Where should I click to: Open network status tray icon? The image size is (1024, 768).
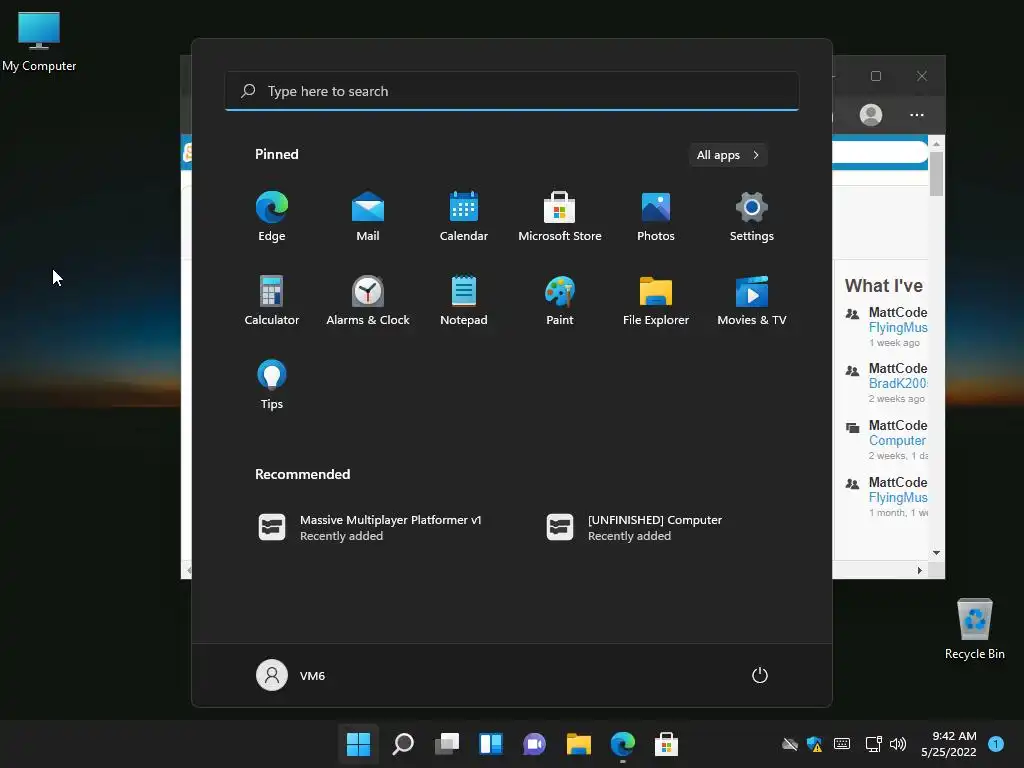[x=873, y=744]
